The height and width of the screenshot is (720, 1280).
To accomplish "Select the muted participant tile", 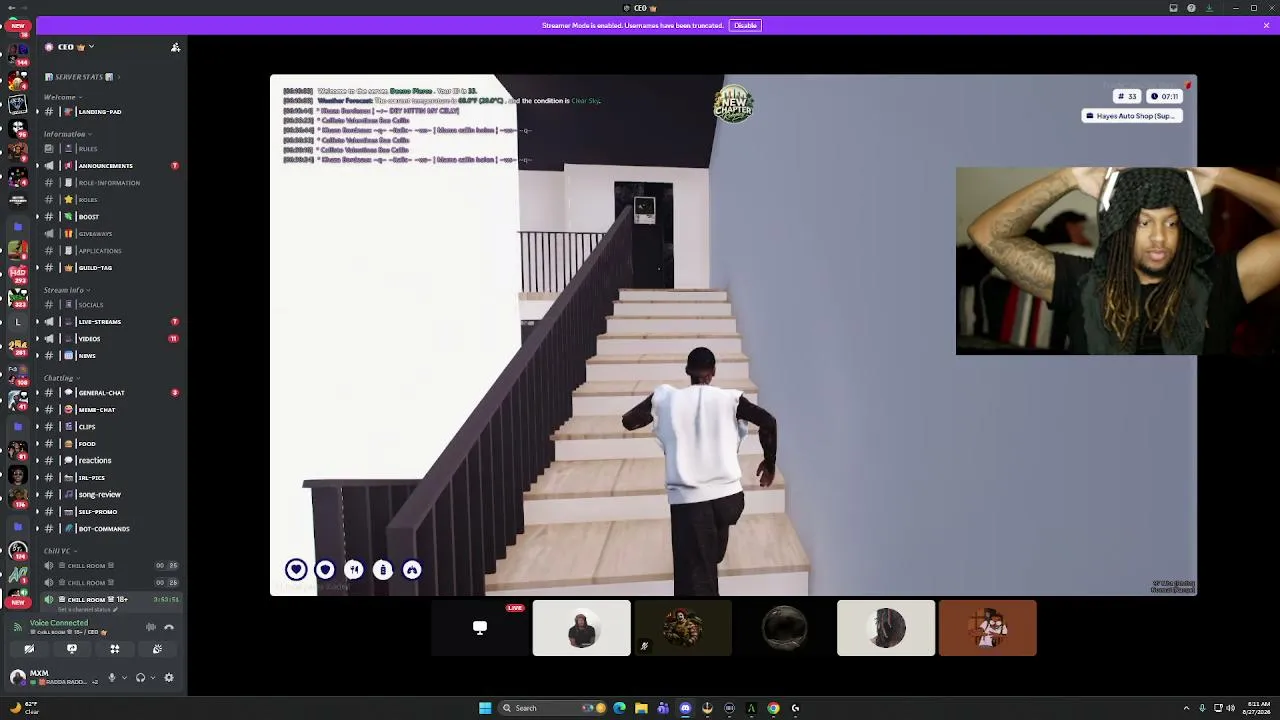I will (x=683, y=628).
